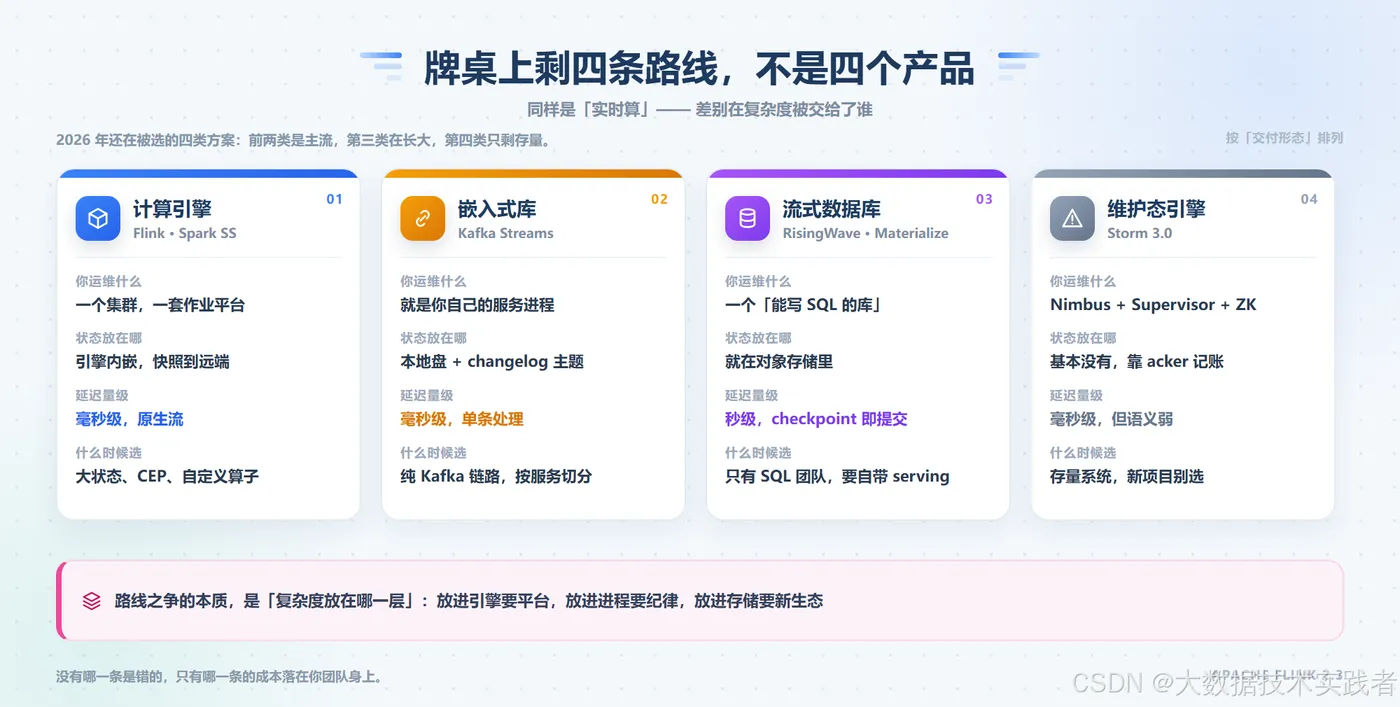Click the RisingWave • Materialize subtitle
Screen dimensions: 1400x707
866,233
